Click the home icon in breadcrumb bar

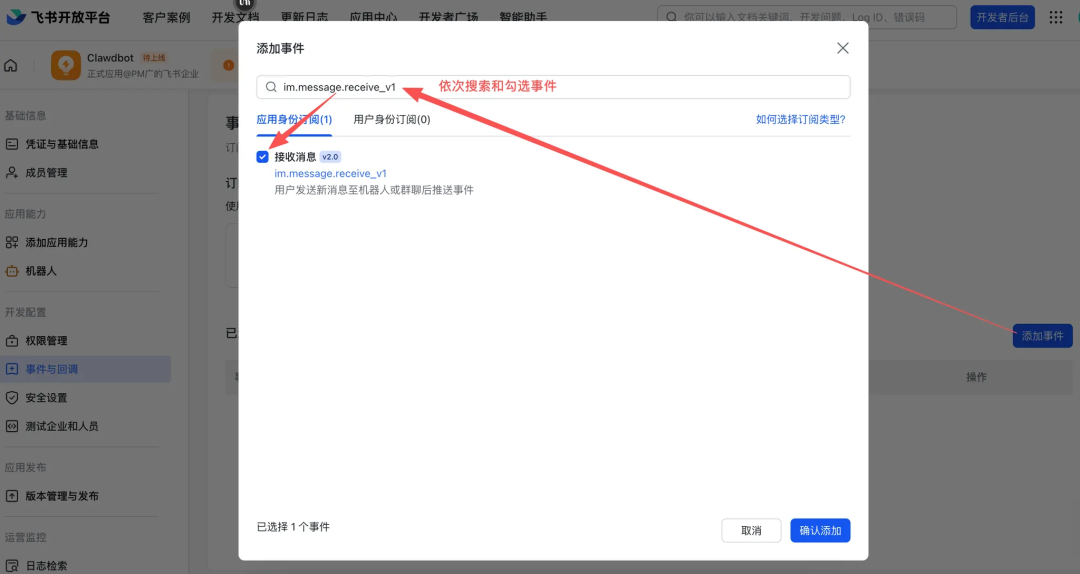tap(11, 66)
